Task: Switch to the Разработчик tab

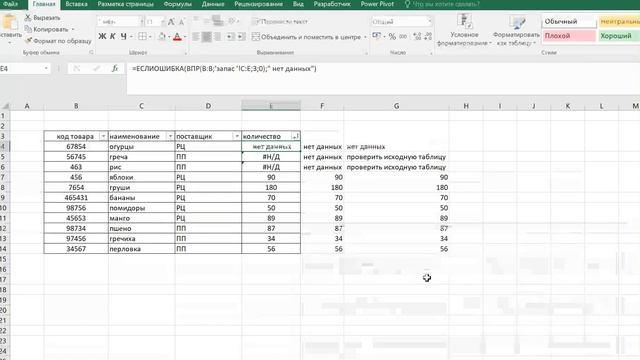Action: (332, 4)
